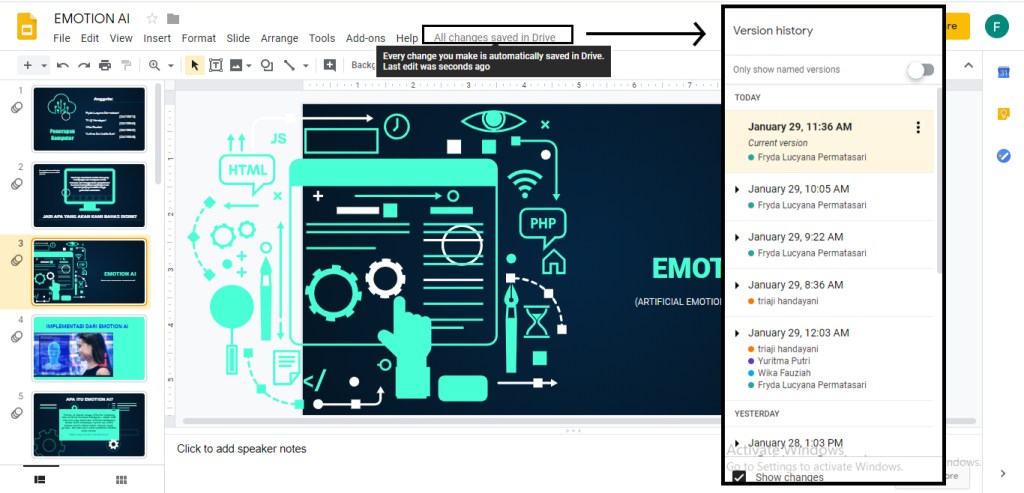Image resolution: width=1024 pixels, height=493 pixels.
Task: Toggle Only show named versions switch
Action: (x=919, y=70)
